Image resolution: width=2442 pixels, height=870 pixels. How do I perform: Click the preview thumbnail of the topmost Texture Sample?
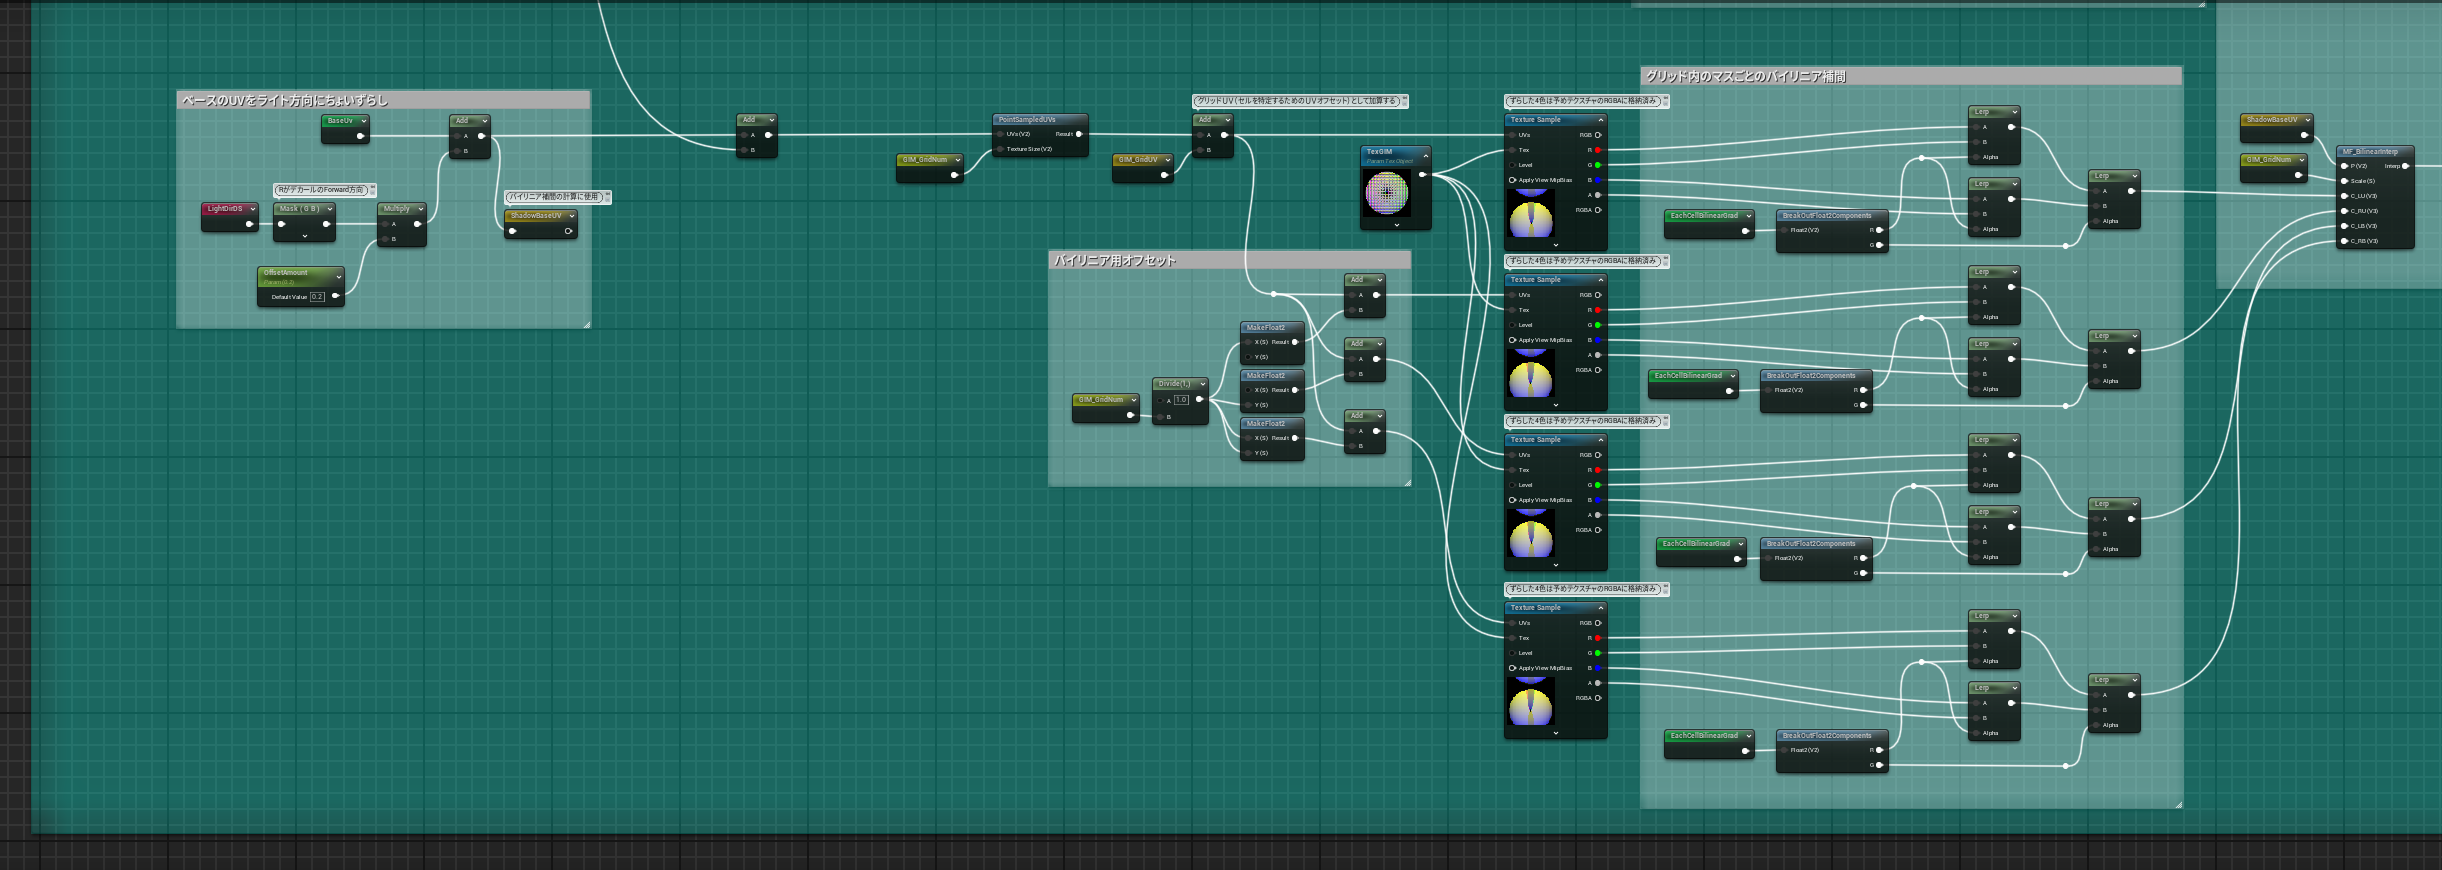[1530, 213]
